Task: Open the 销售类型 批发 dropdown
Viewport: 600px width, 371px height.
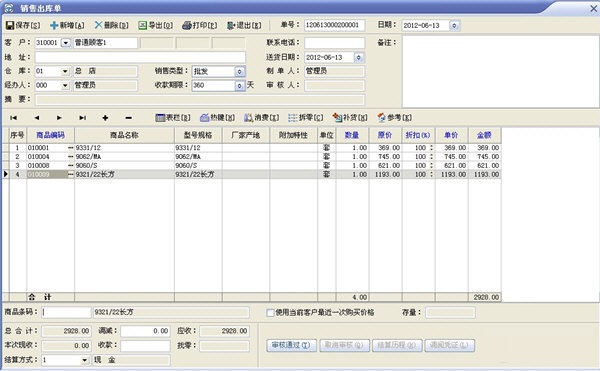Action: point(240,72)
